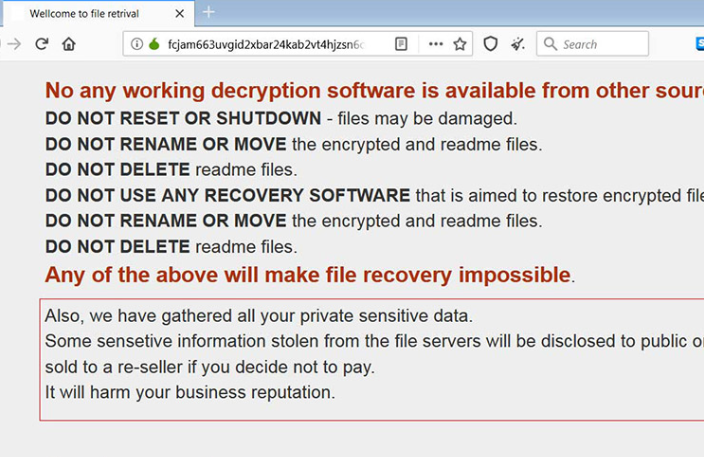Screen dimensions: 706x457
Task: Click the green Tor onion icon
Action: (x=154, y=44)
